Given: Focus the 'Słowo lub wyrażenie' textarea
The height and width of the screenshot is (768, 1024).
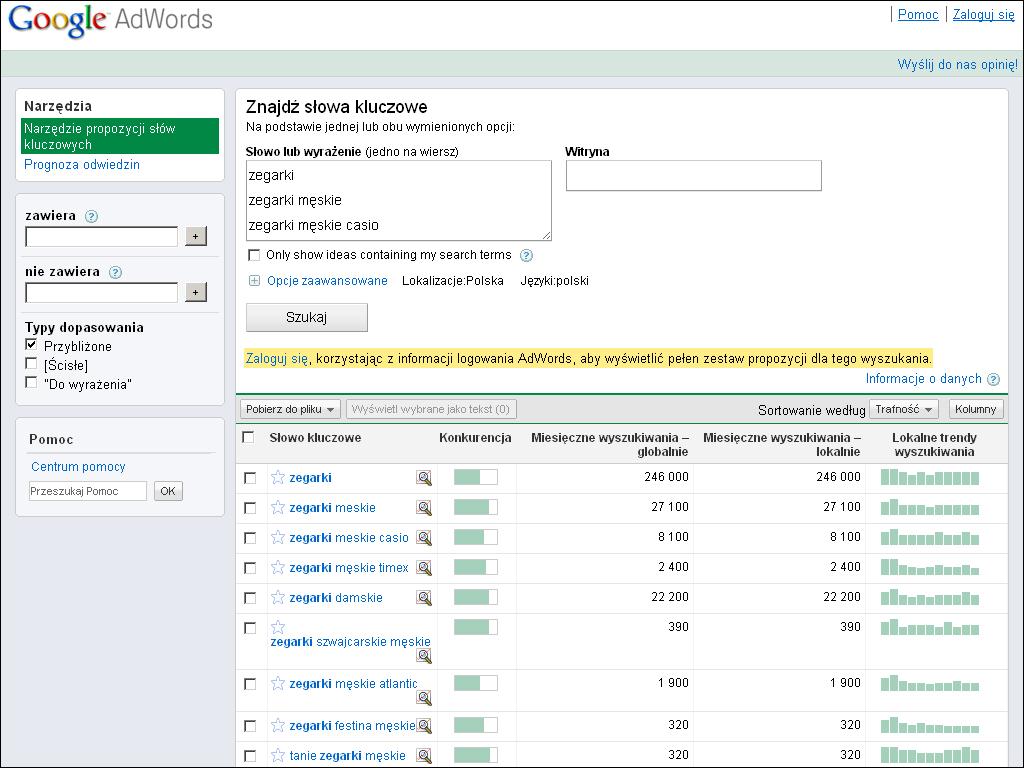Looking at the screenshot, I should click(398, 200).
